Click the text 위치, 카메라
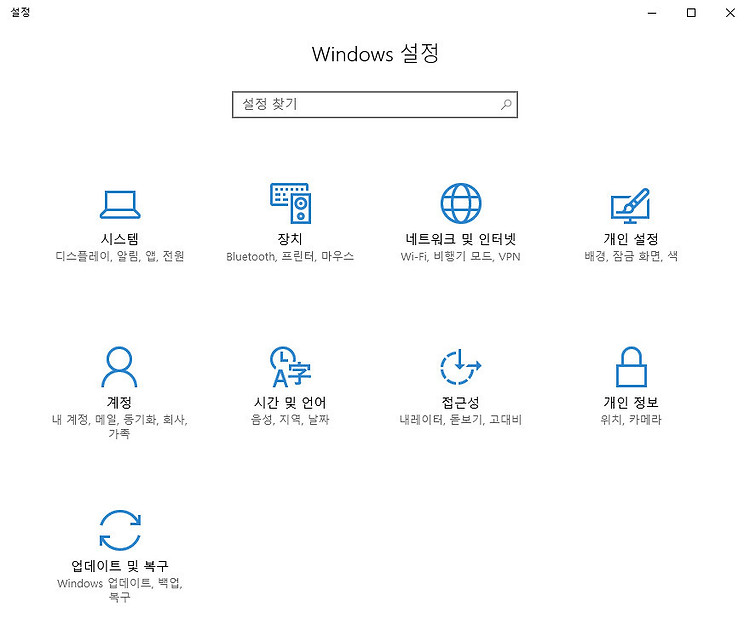The height and width of the screenshot is (624, 750). tap(631, 420)
